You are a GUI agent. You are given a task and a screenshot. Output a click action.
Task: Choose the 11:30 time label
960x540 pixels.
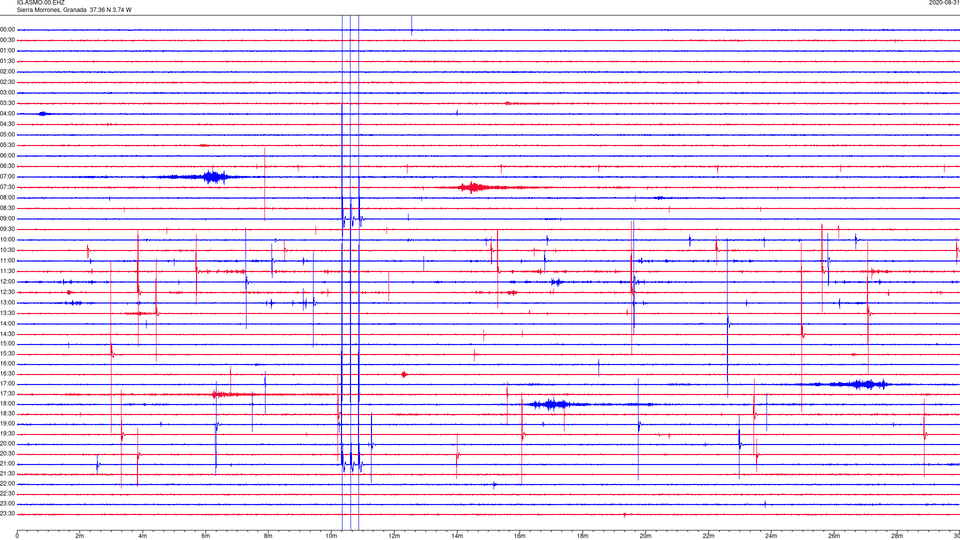click(7, 271)
